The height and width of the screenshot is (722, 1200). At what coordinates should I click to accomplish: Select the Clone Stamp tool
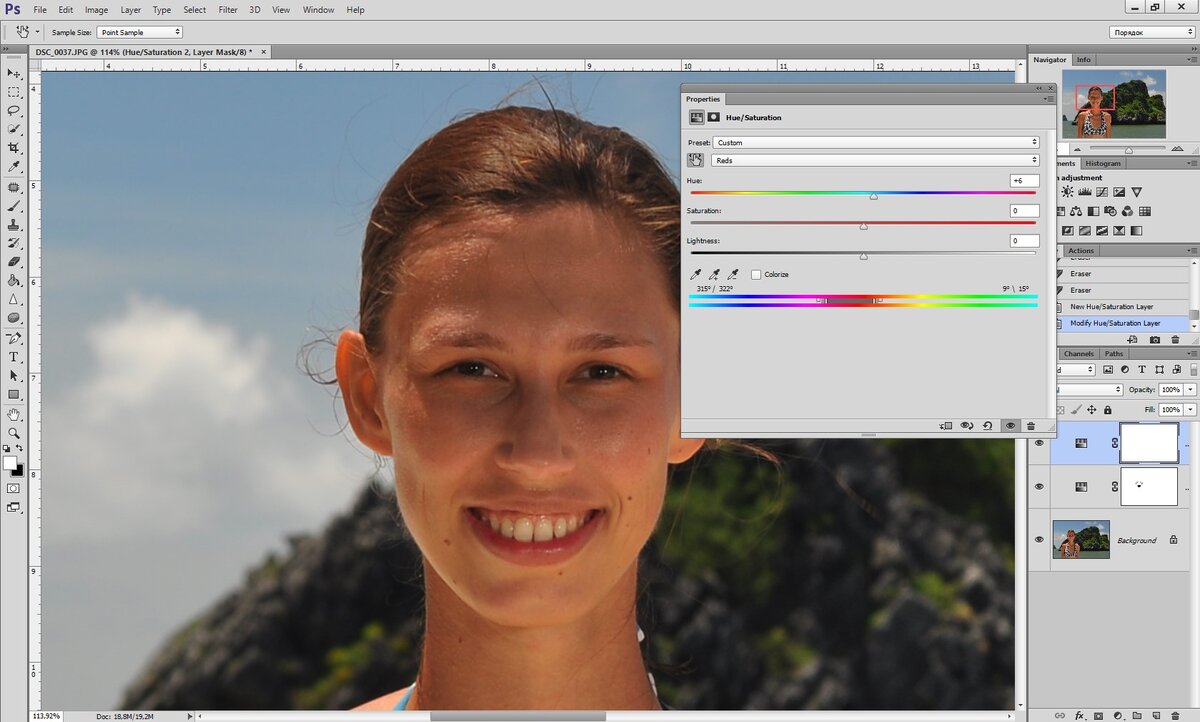pos(14,225)
